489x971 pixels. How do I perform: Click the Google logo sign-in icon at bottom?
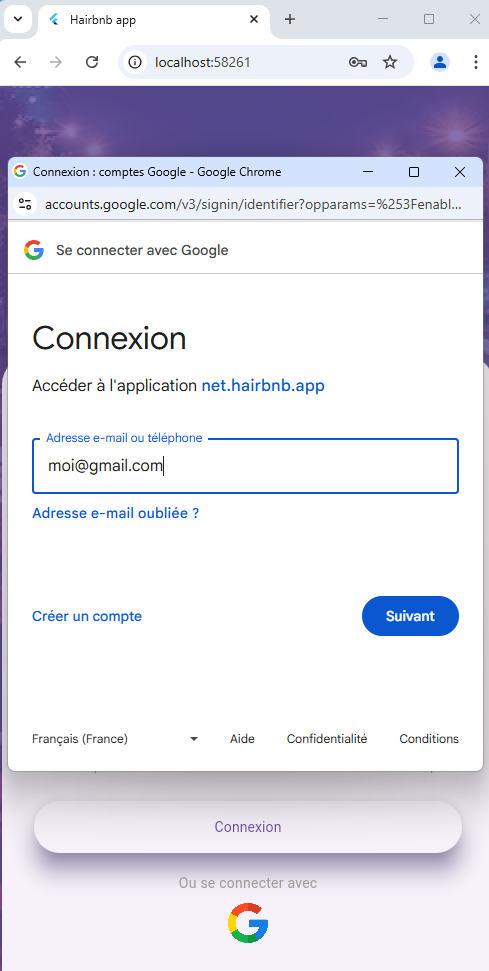click(x=248, y=923)
